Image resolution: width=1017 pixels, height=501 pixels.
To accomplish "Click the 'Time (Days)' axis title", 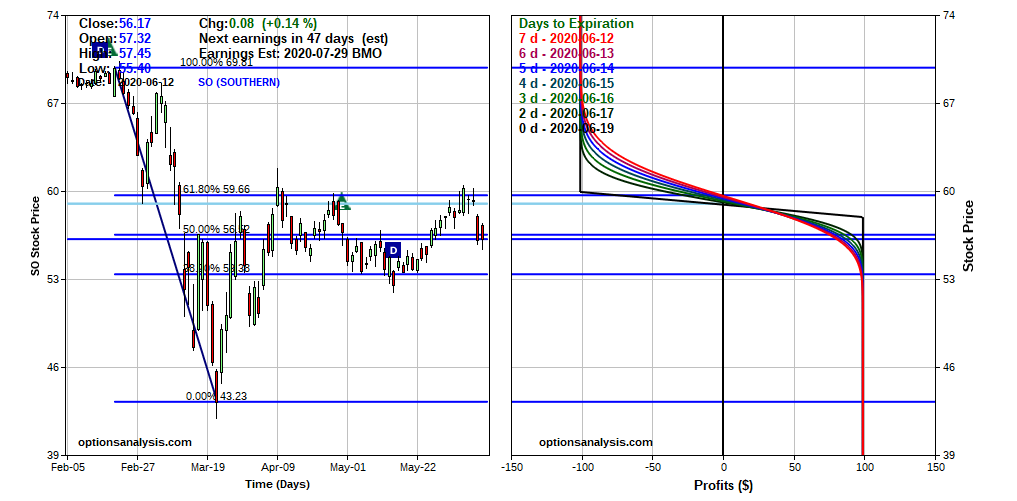I will coord(277,484).
